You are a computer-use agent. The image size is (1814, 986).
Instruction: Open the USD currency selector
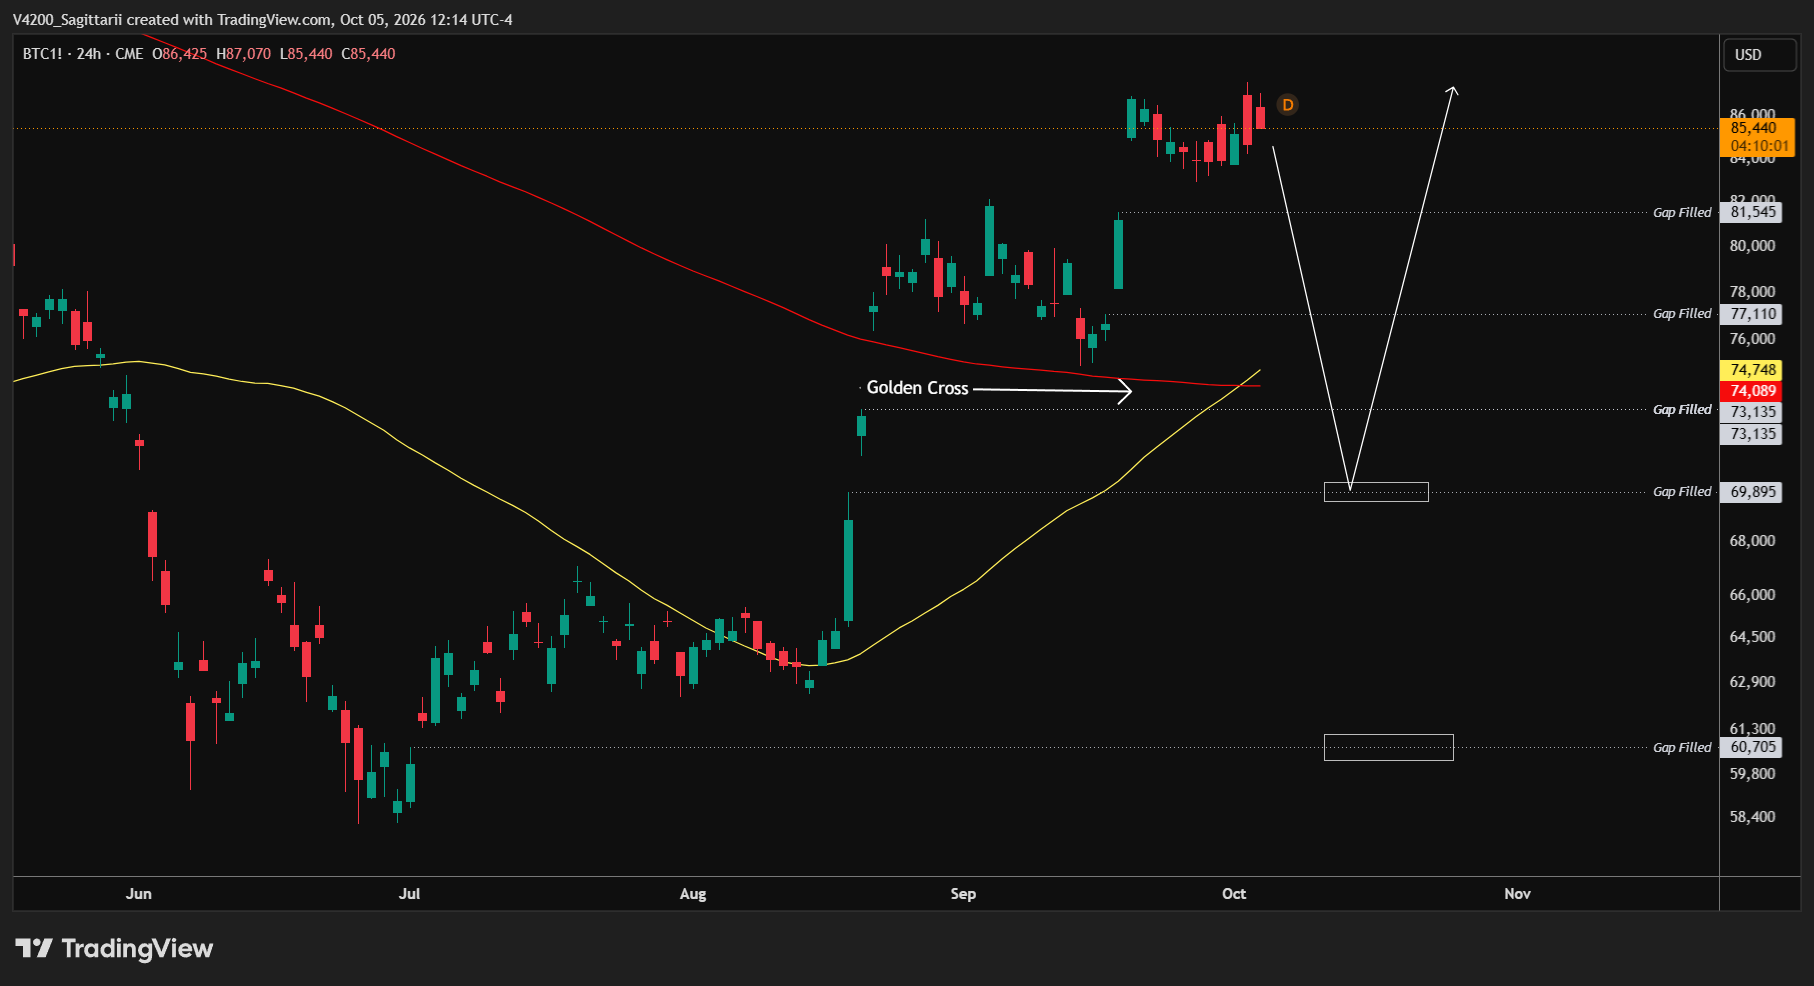click(1759, 55)
